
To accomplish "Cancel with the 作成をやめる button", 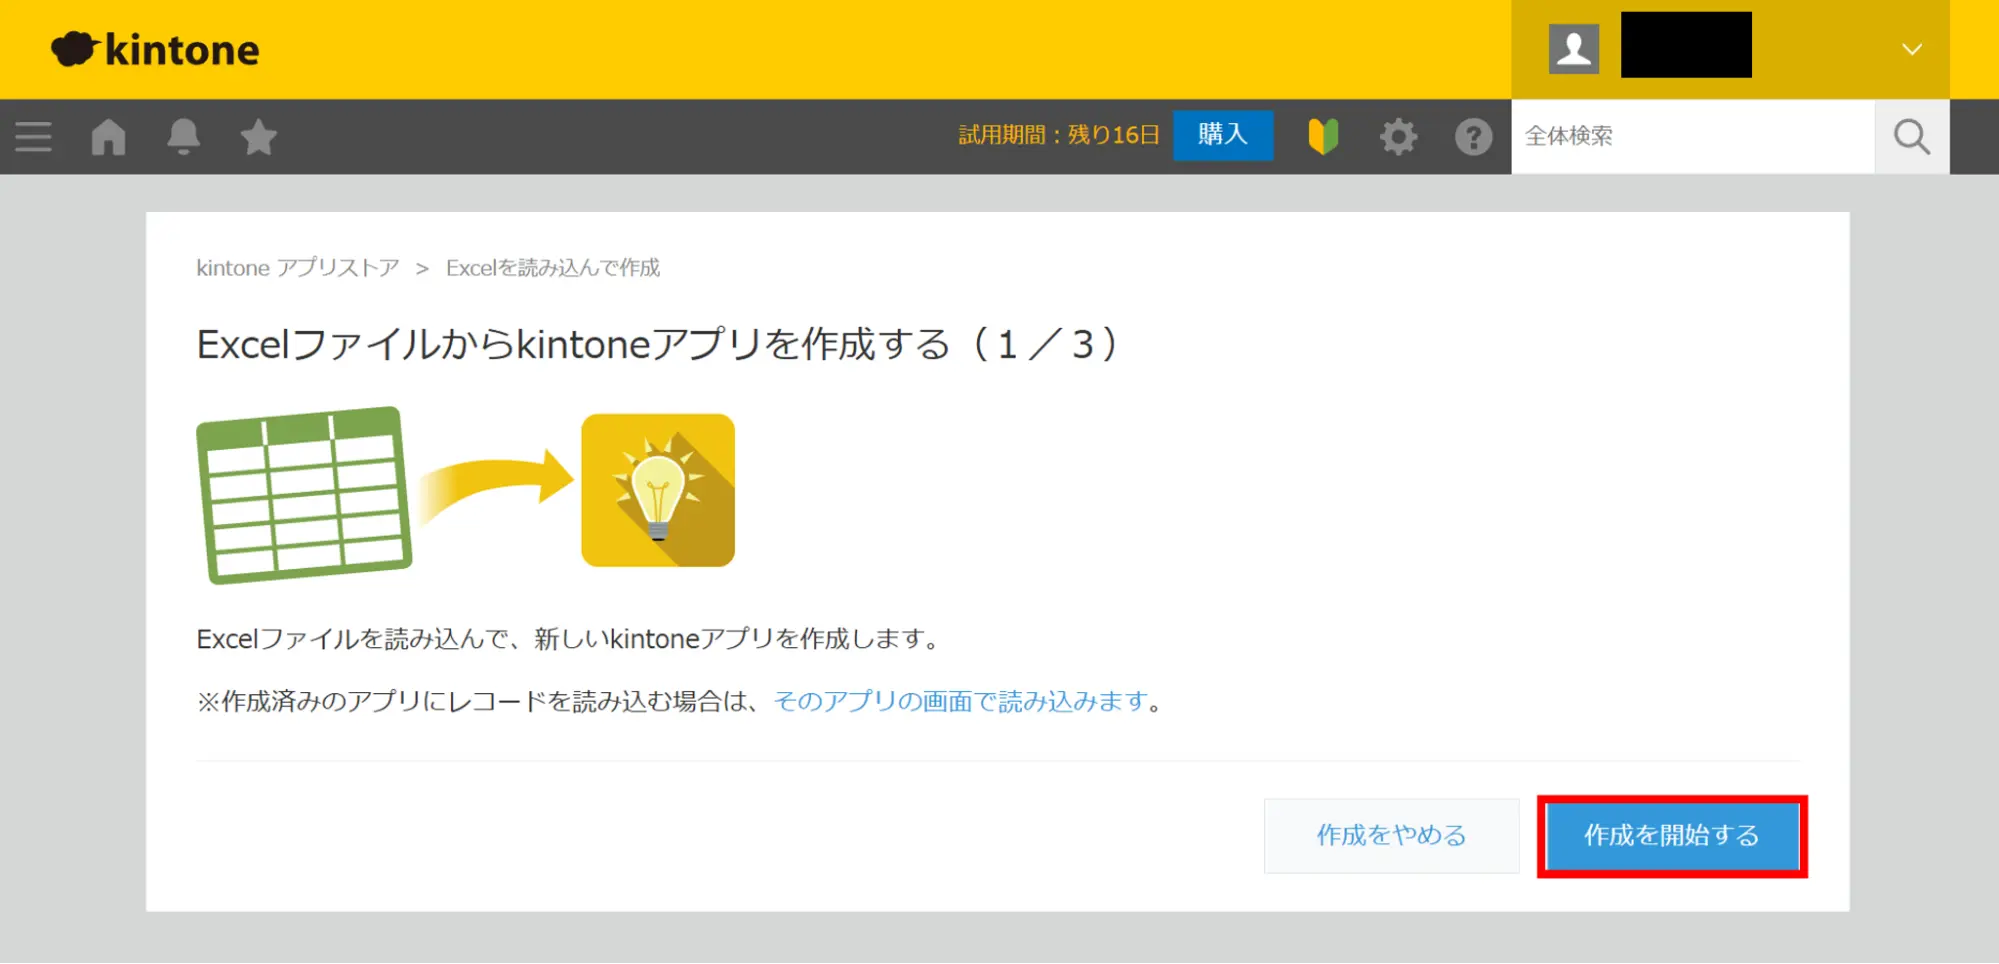I will [1391, 836].
